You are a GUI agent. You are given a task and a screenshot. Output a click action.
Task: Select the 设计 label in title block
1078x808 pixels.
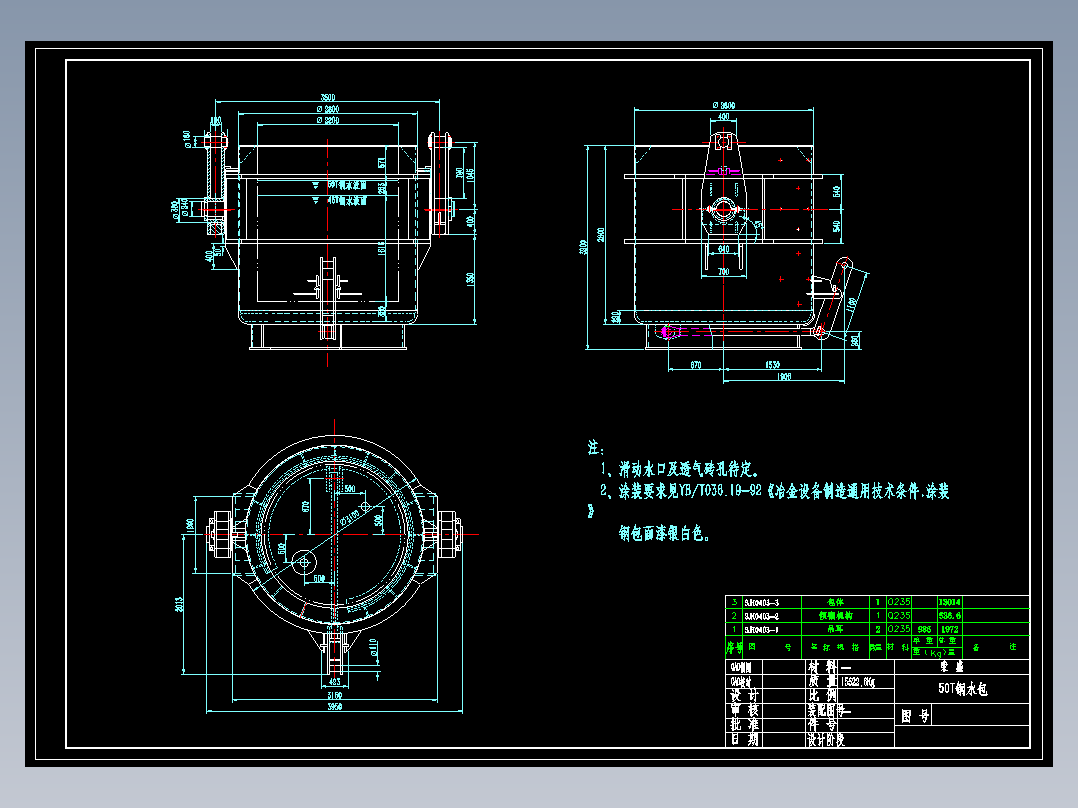(x=744, y=695)
